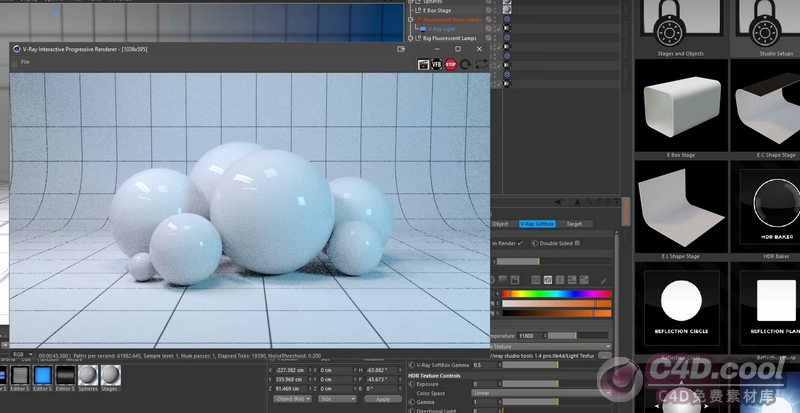This screenshot has width=800, height=413.
Task: Click the Double Sided keyframe circle
Action: click(x=534, y=244)
